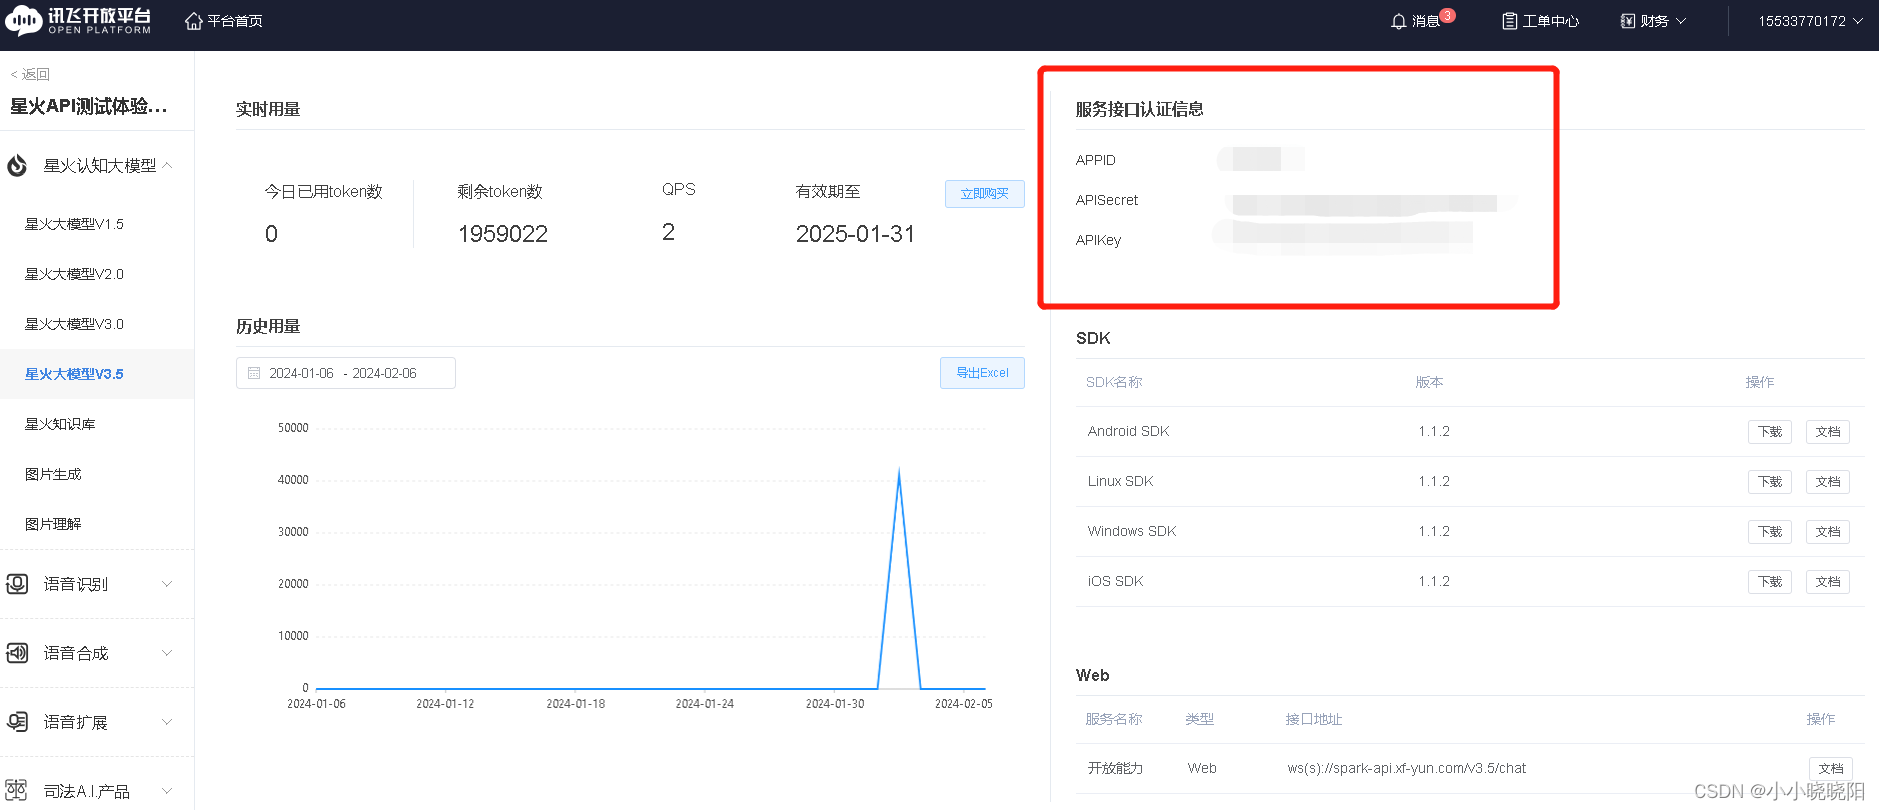1879x810 pixels.
Task: Click the iFlytek Open Platform logo
Action: coord(79,20)
